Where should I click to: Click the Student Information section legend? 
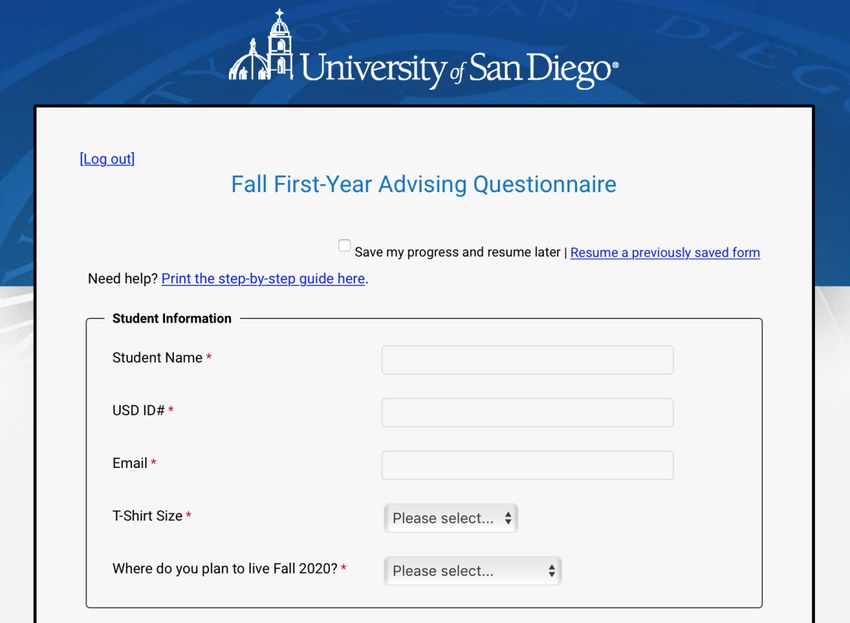[172, 318]
